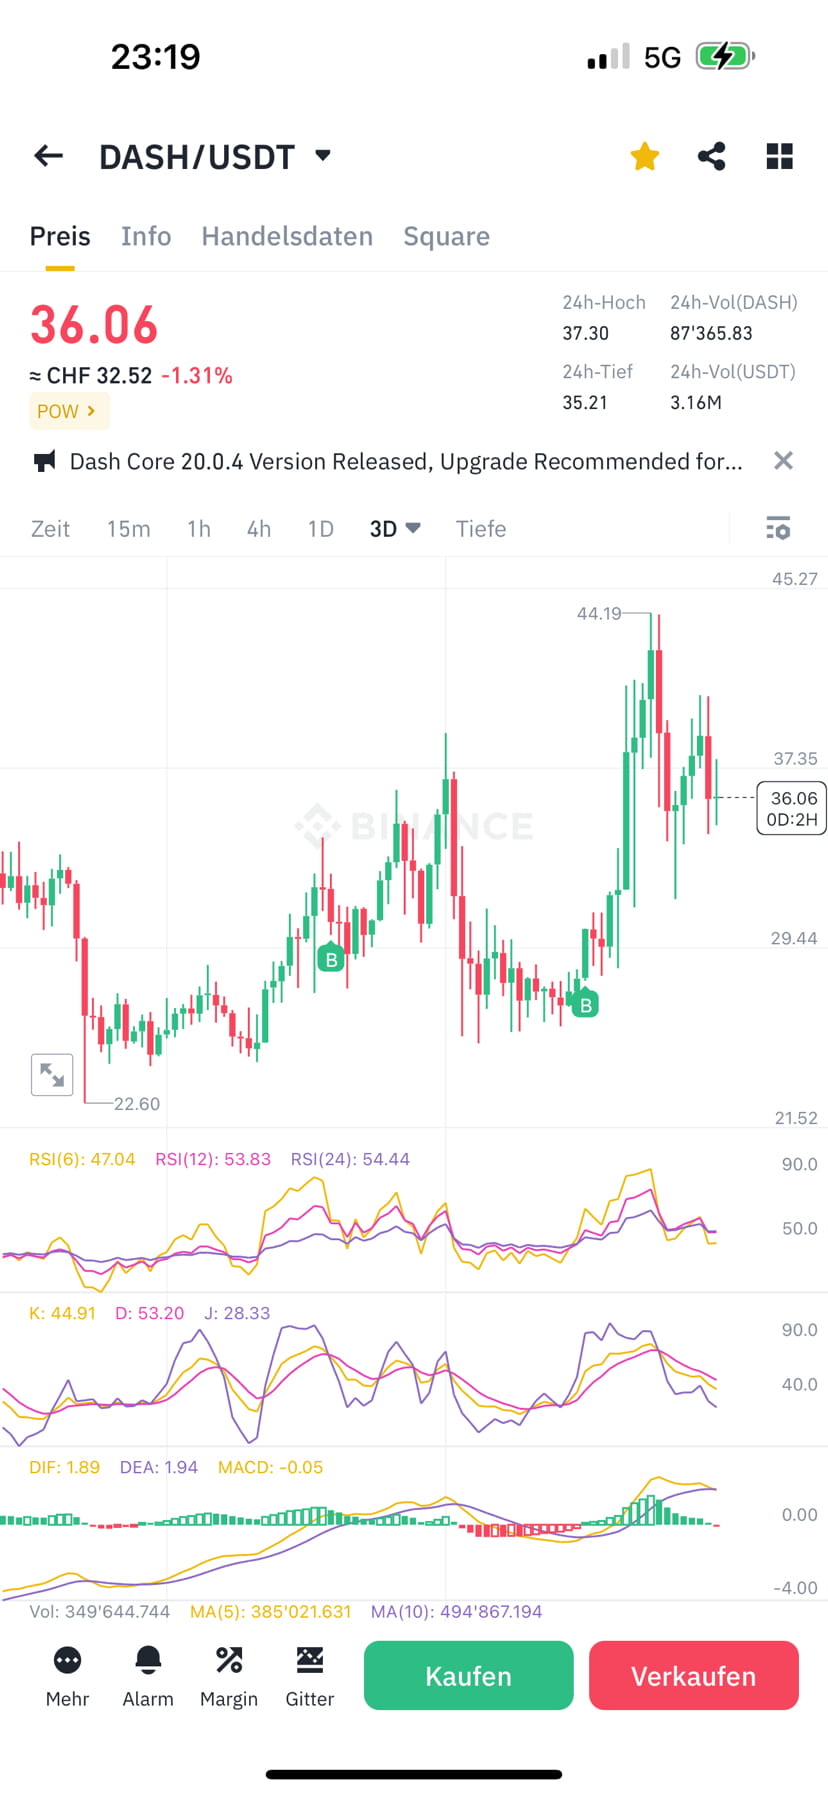Open the Info tab

coord(145,236)
